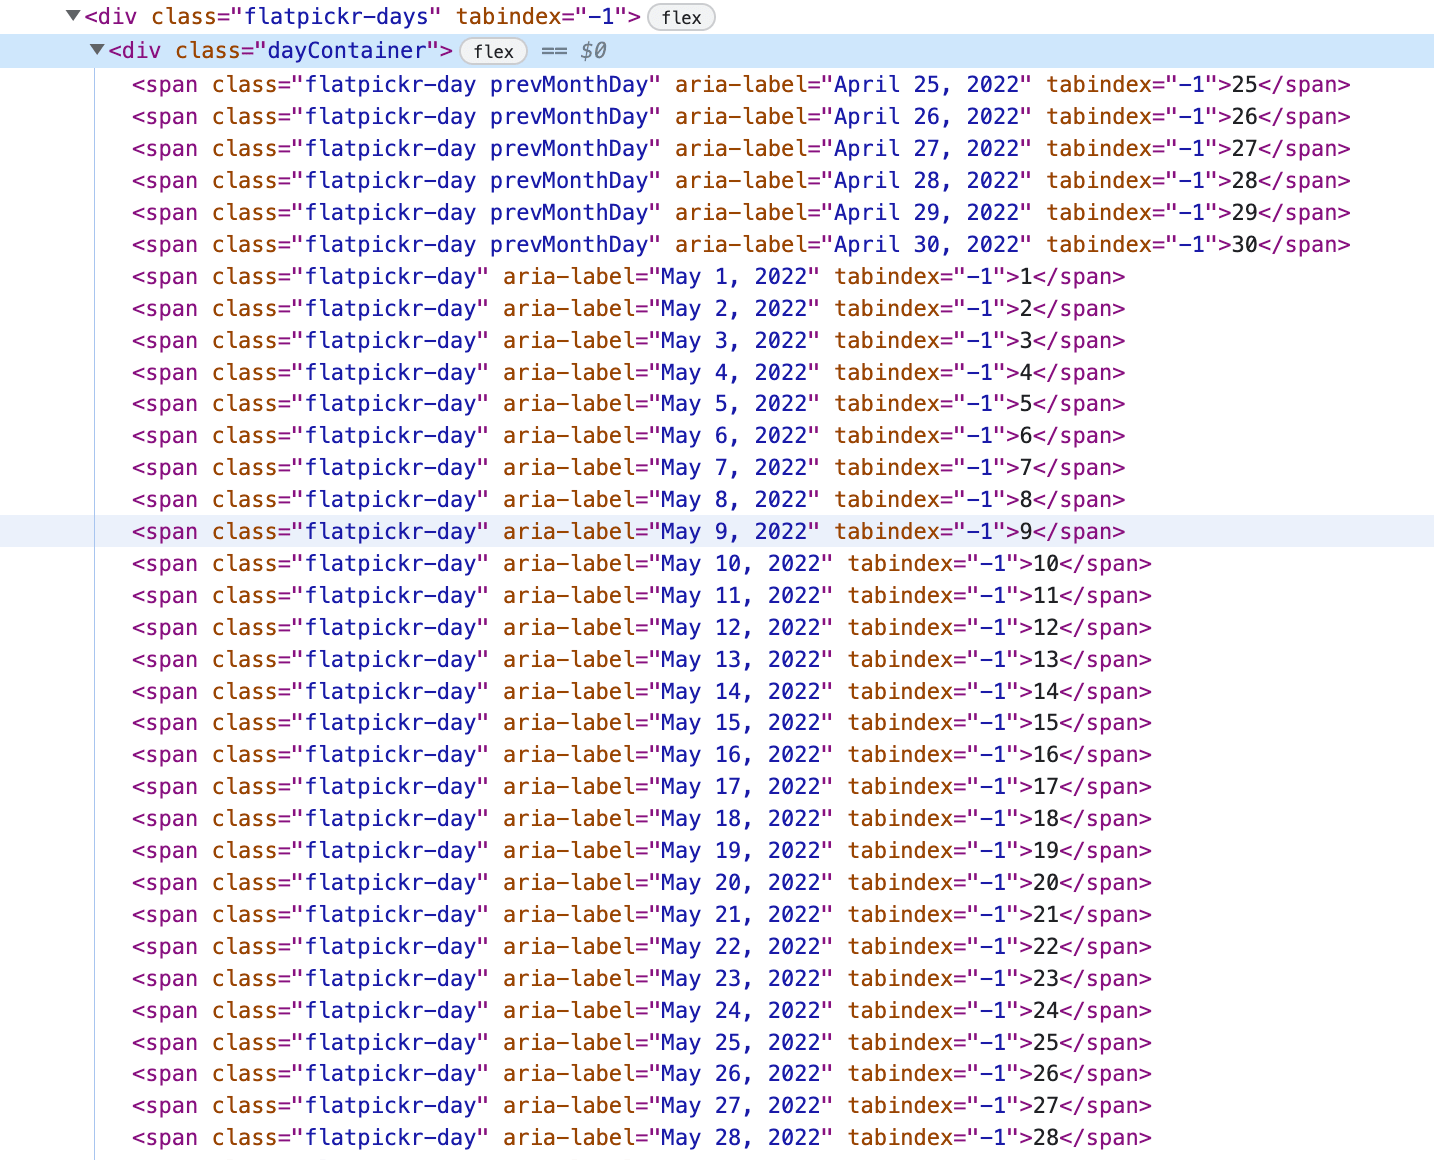
Task: Click flex badge on dayContainer div
Action: [x=493, y=51]
